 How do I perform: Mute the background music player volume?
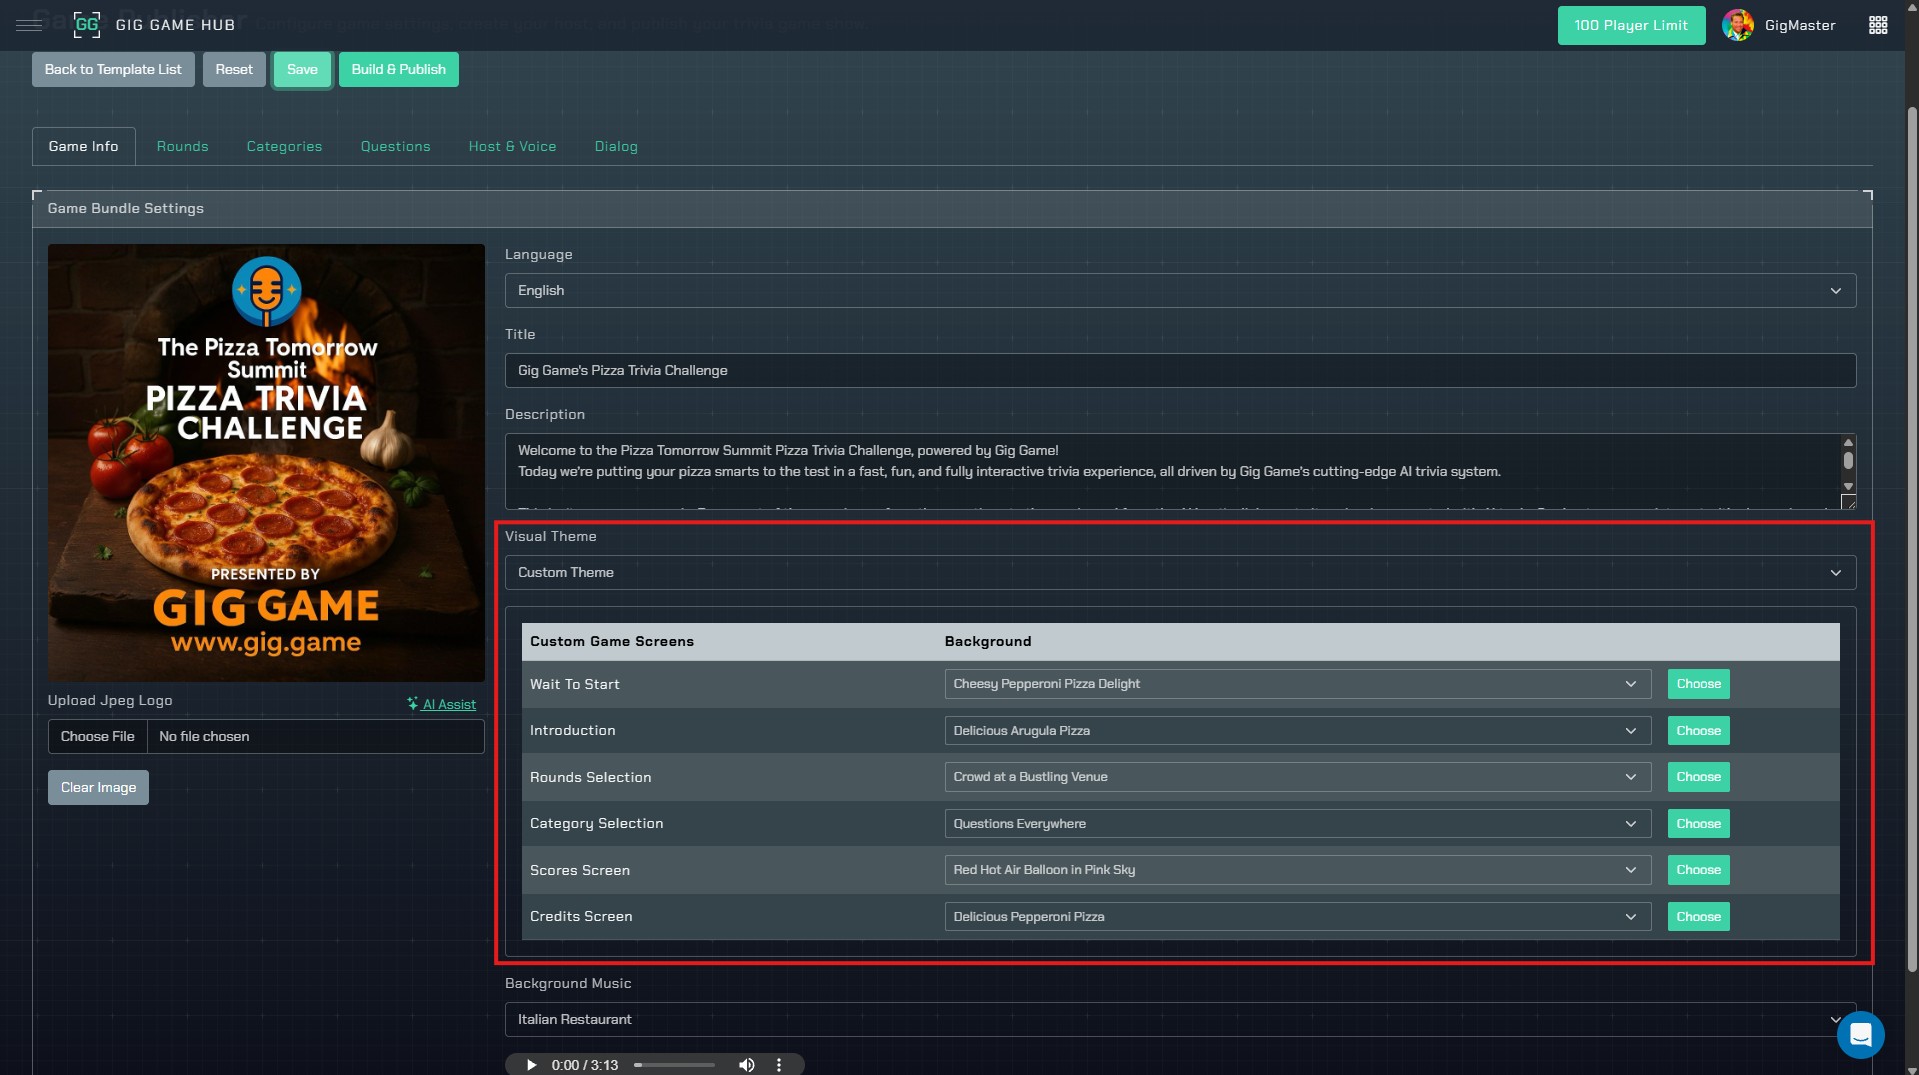(x=746, y=1064)
